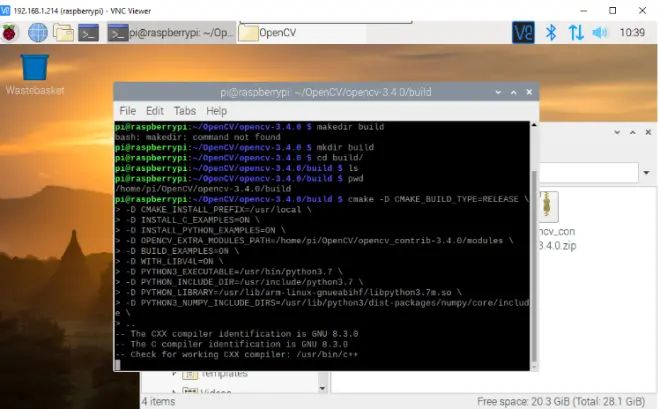Select the opencv_contrib zip file thumbnail
The image size is (660, 409).
[548, 206]
